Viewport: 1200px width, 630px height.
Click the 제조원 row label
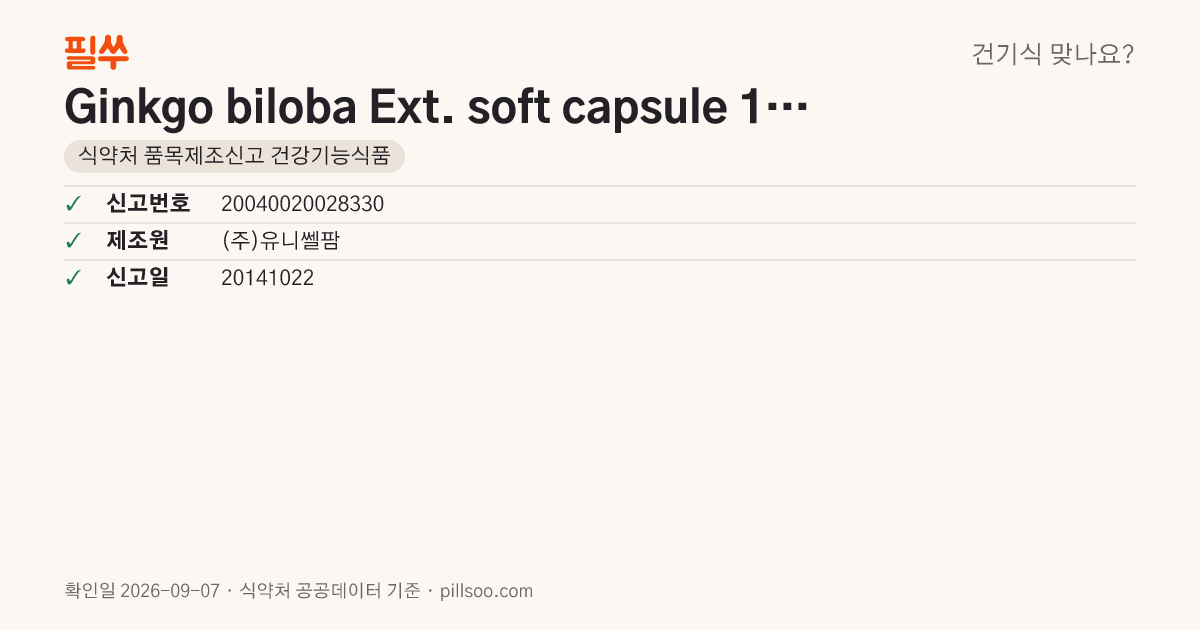[x=137, y=241]
